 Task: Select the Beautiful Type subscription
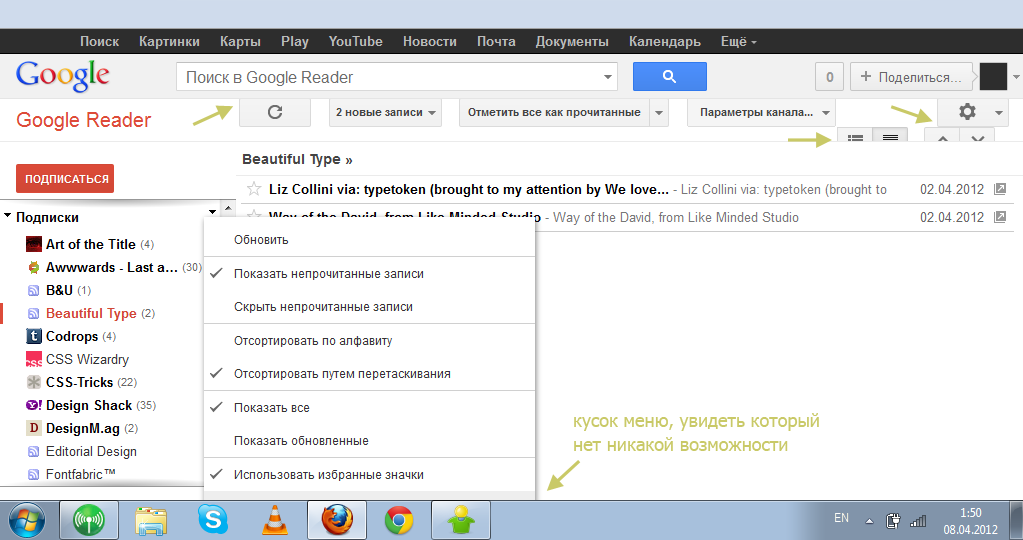click(x=91, y=313)
